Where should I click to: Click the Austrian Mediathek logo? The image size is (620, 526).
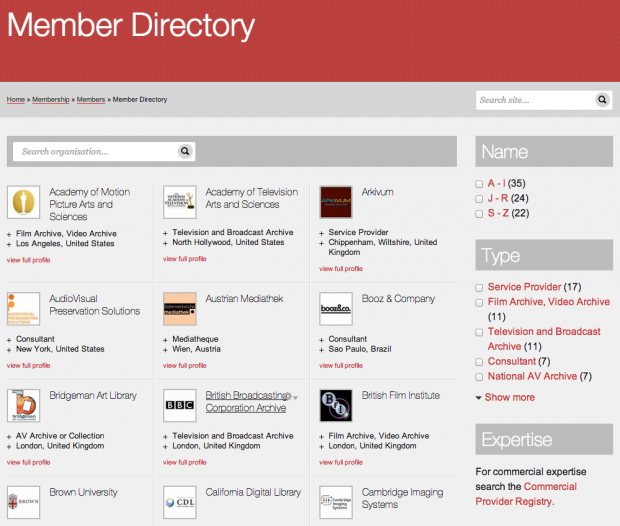click(x=180, y=309)
